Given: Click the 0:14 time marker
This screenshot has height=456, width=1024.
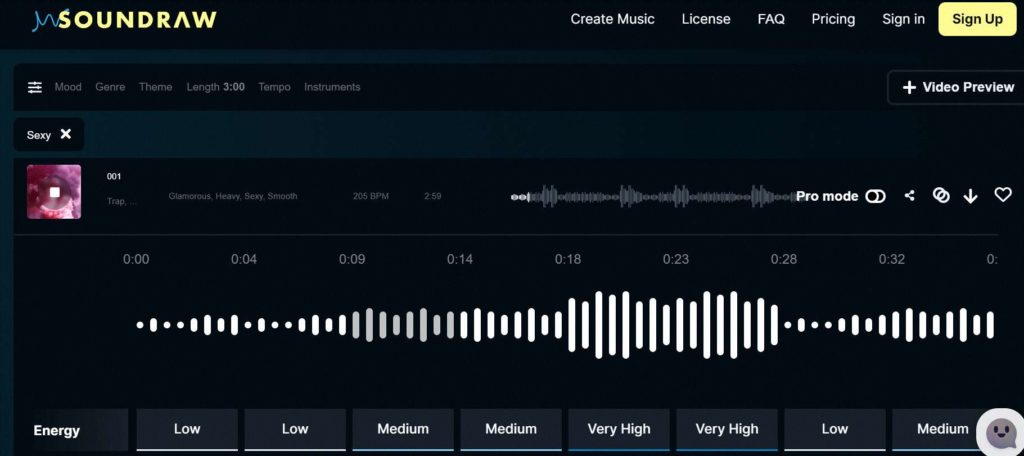Looking at the screenshot, I should click(x=460, y=259).
